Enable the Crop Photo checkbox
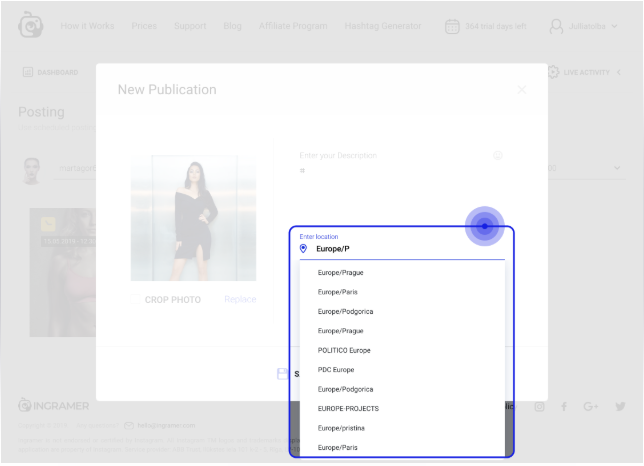 click(135, 299)
